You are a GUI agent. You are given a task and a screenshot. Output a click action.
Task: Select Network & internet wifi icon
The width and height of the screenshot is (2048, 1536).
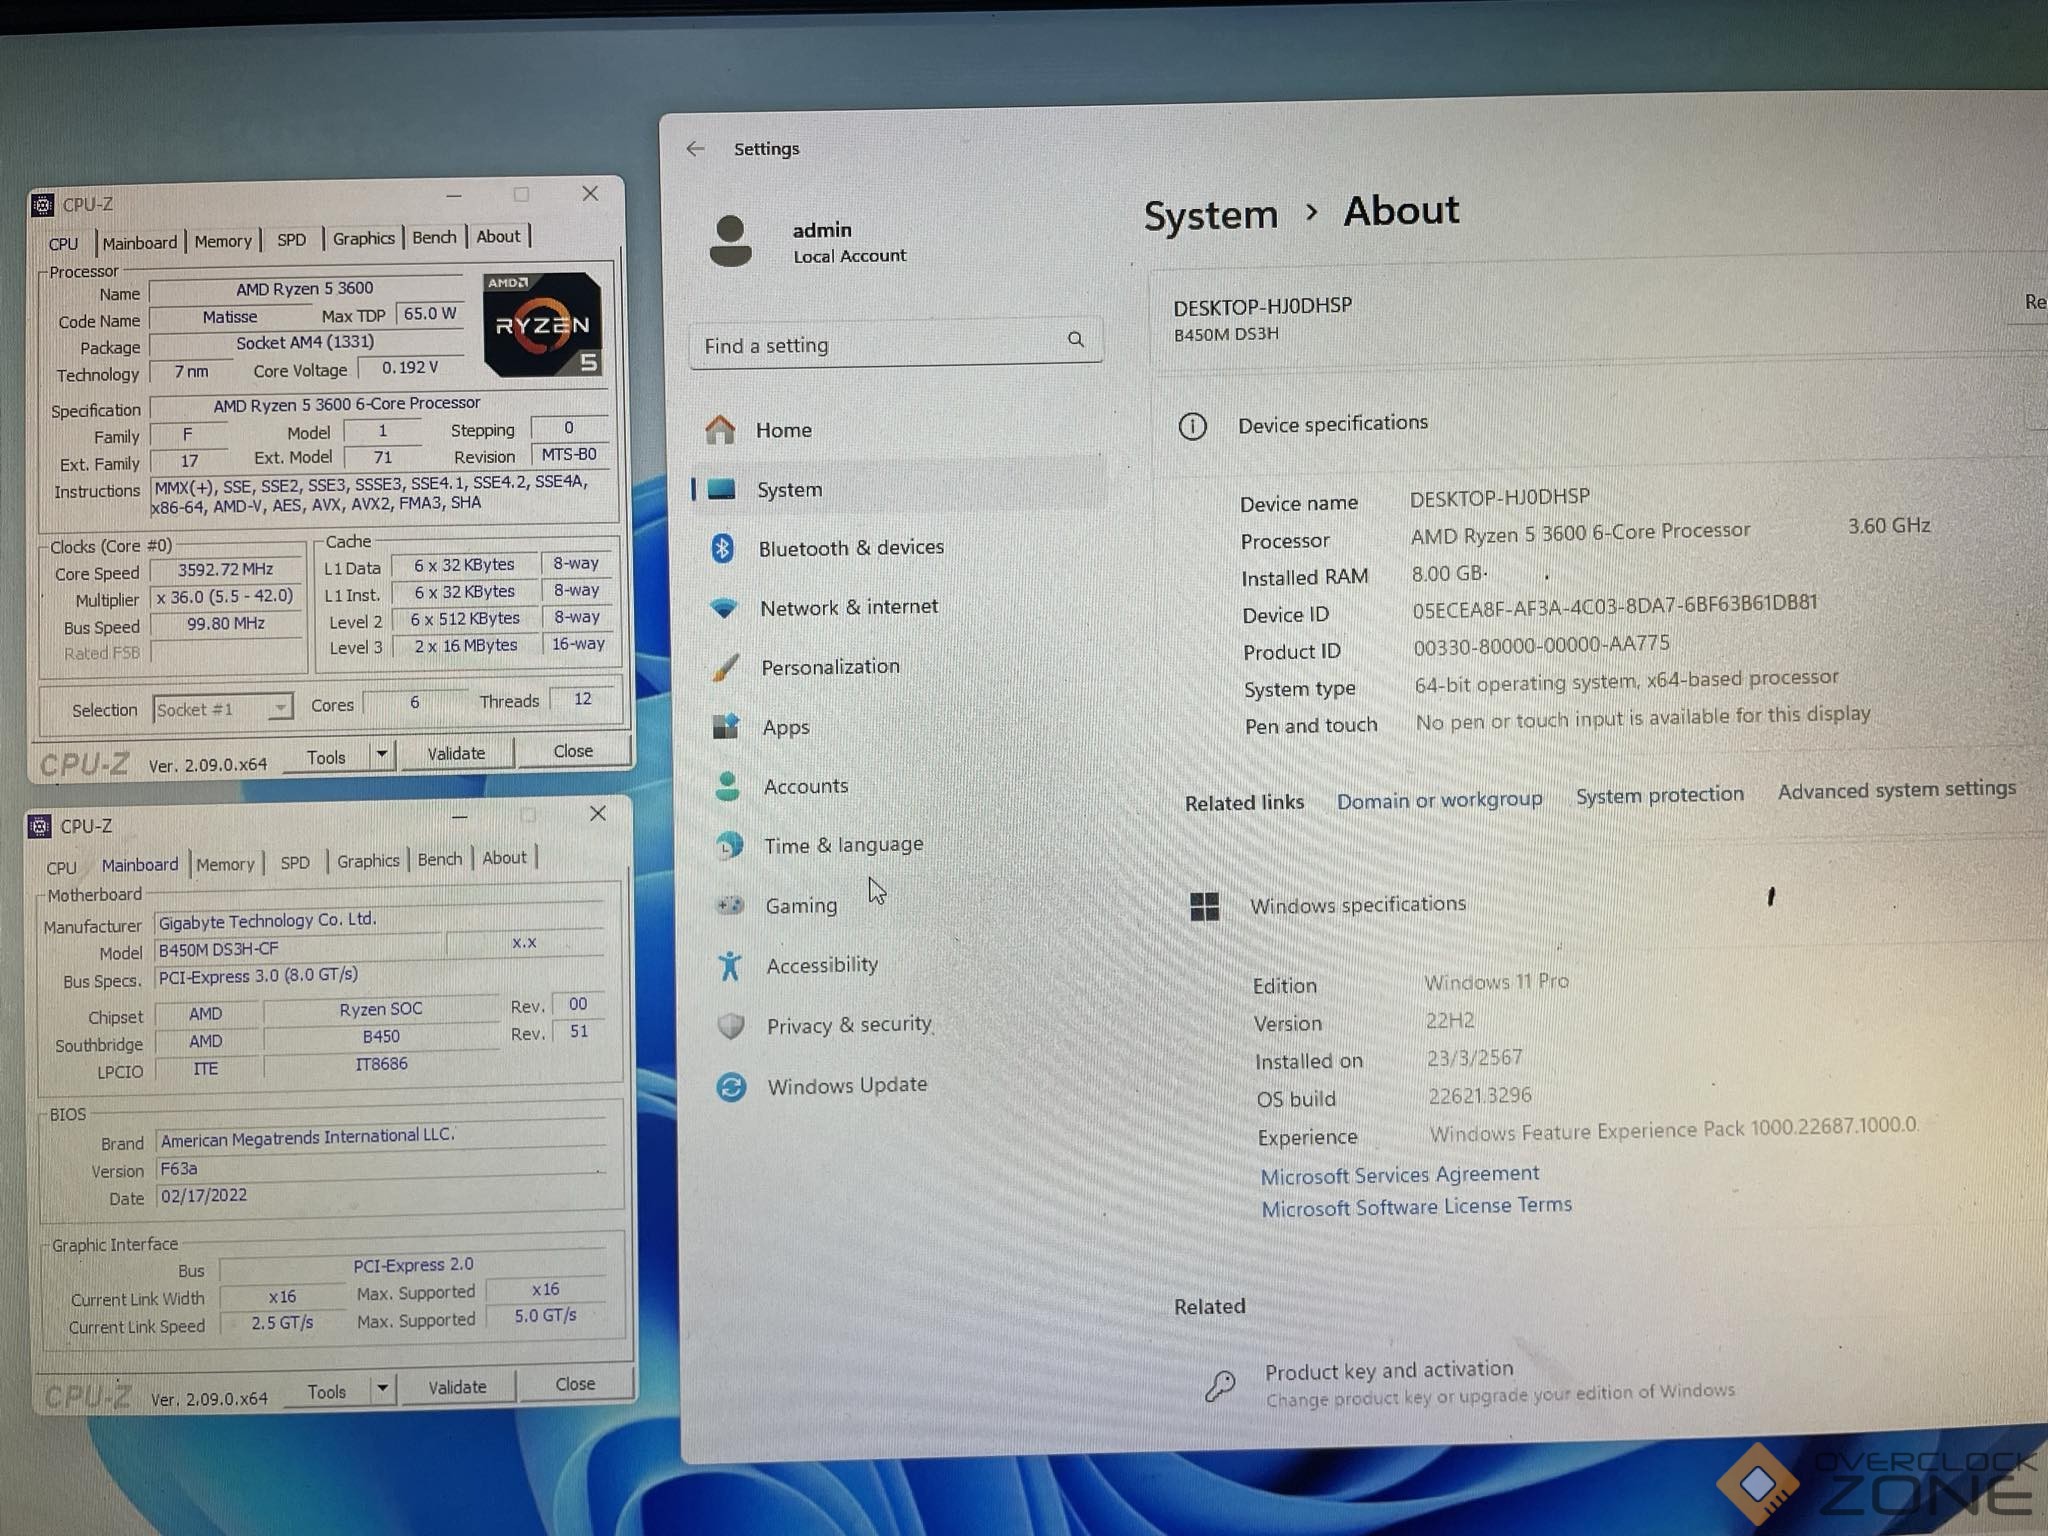pos(724,607)
